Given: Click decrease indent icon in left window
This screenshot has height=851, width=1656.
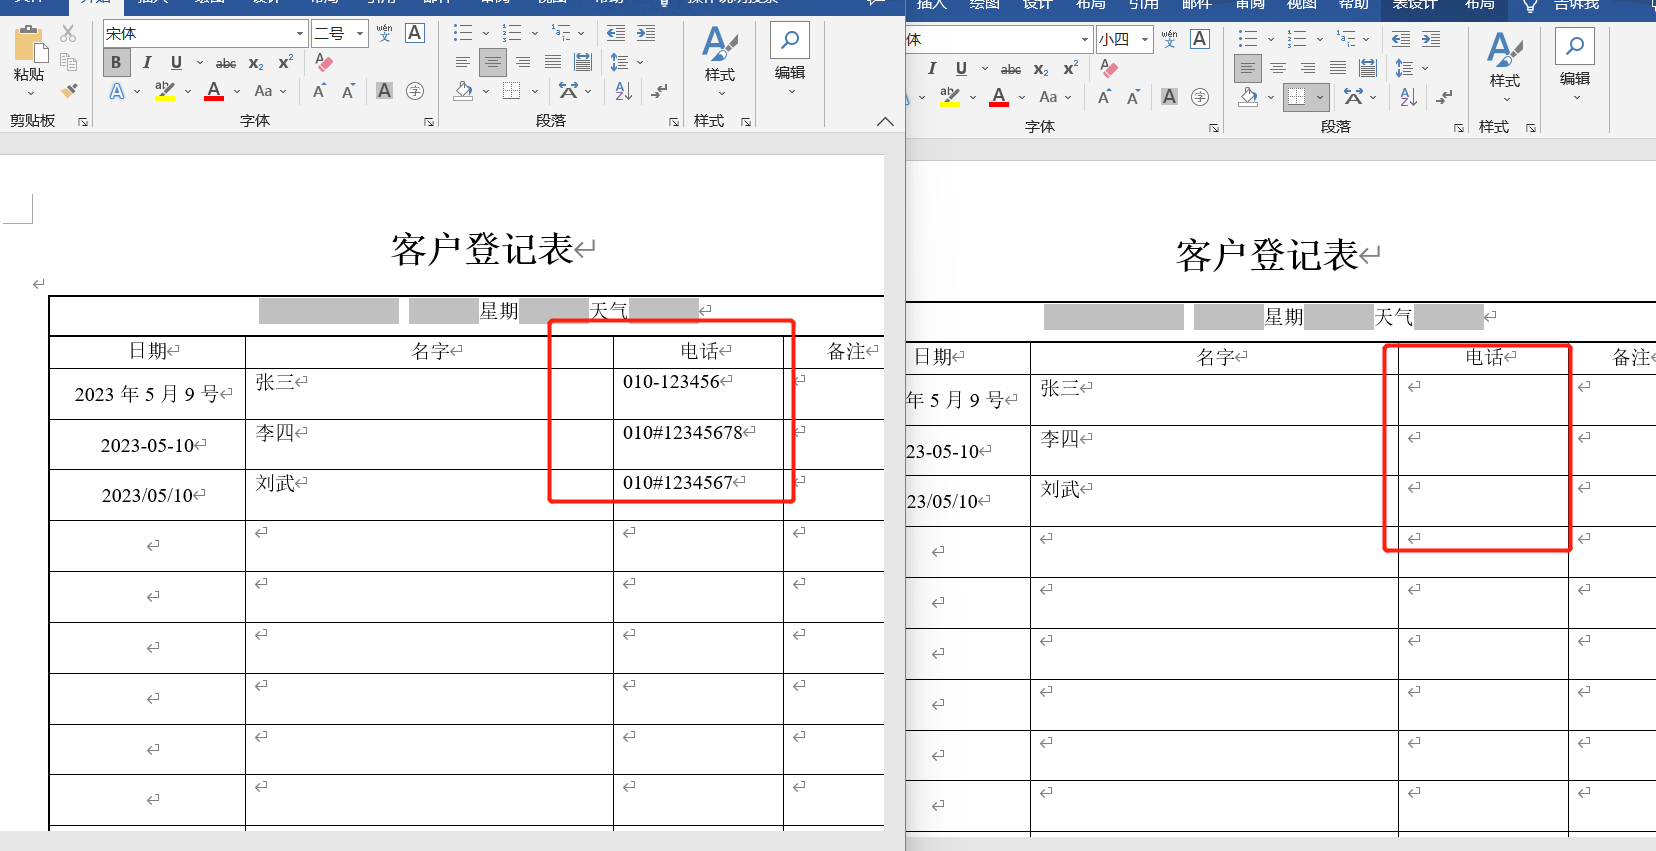Looking at the screenshot, I should pos(616,33).
